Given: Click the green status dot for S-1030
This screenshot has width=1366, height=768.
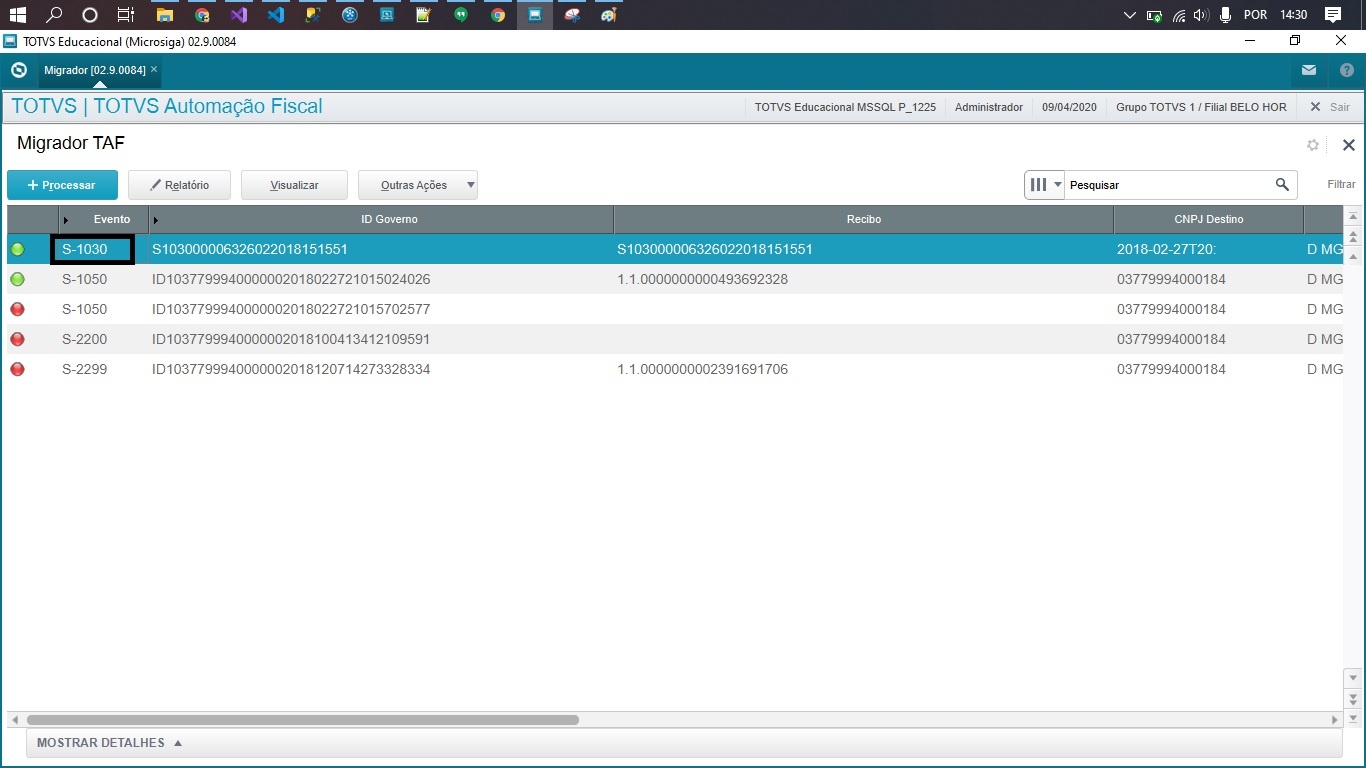Looking at the screenshot, I should pos(17,249).
